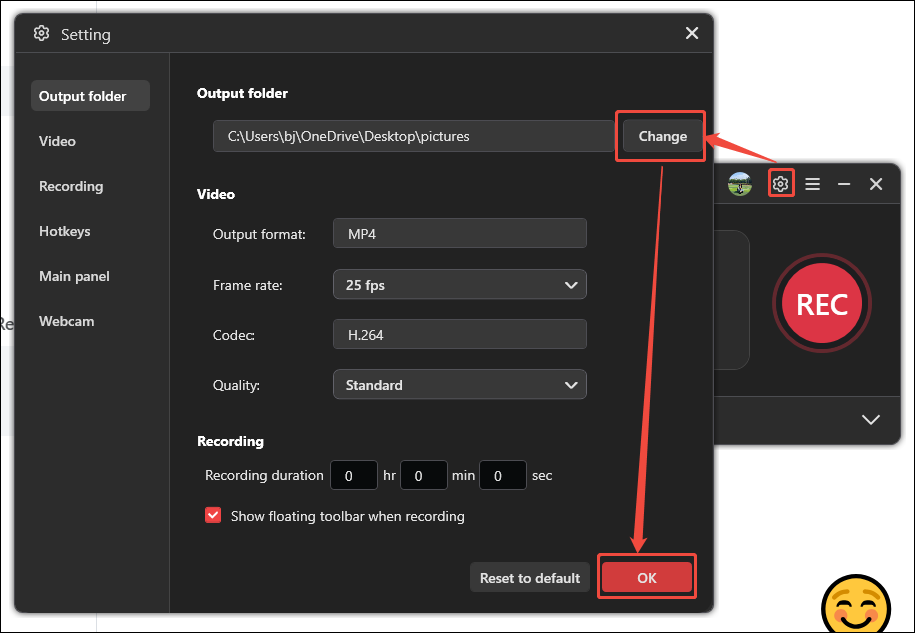The height and width of the screenshot is (633, 915).
Task: Open the Main panel settings section
Action: coord(76,276)
